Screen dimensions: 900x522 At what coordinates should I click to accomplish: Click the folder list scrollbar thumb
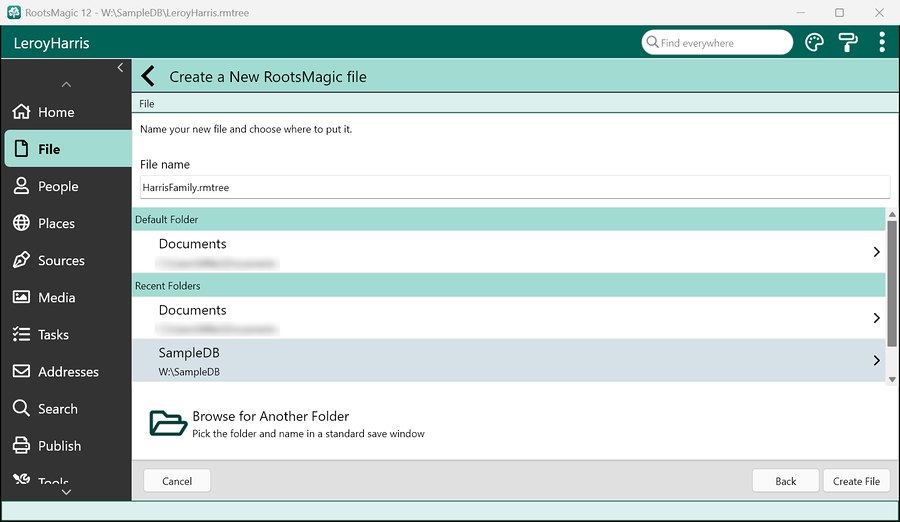892,284
